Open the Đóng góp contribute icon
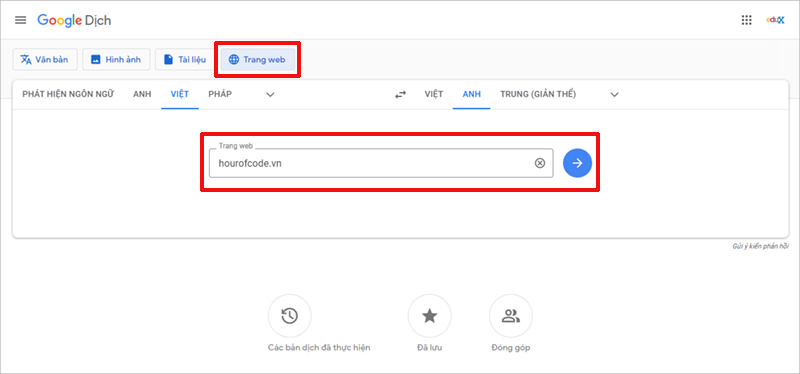The height and width of the screenshot is (374, 800). click(x=511, y=316)
